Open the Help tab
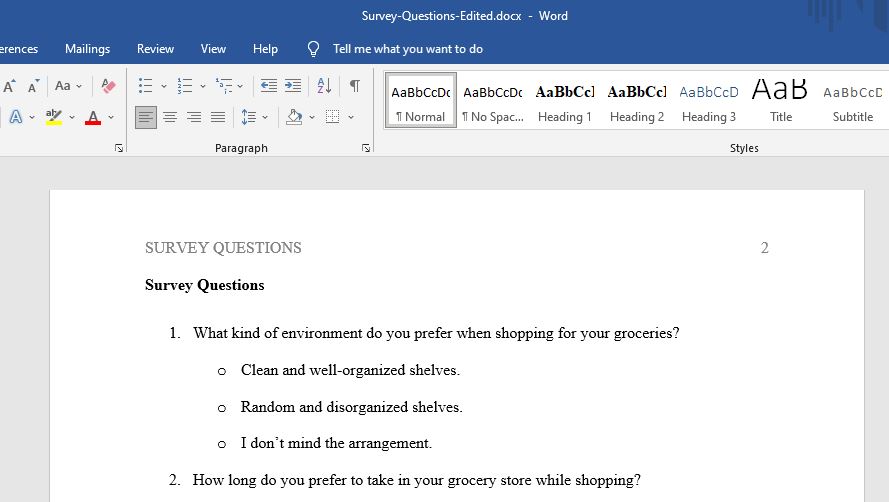 point(265,49)
